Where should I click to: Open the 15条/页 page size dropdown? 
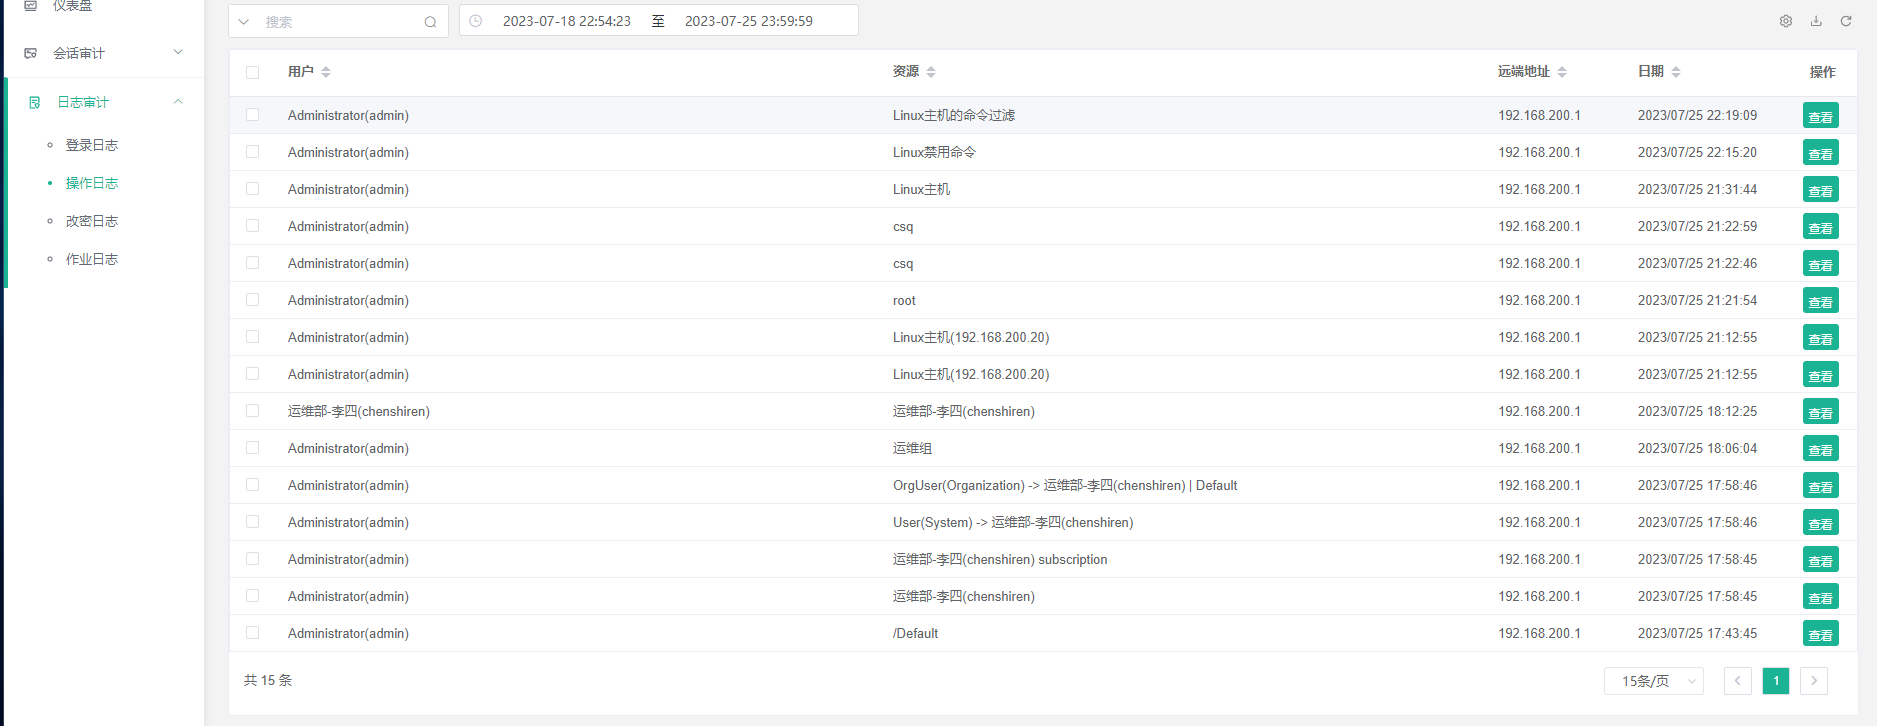pos(1654,681)
